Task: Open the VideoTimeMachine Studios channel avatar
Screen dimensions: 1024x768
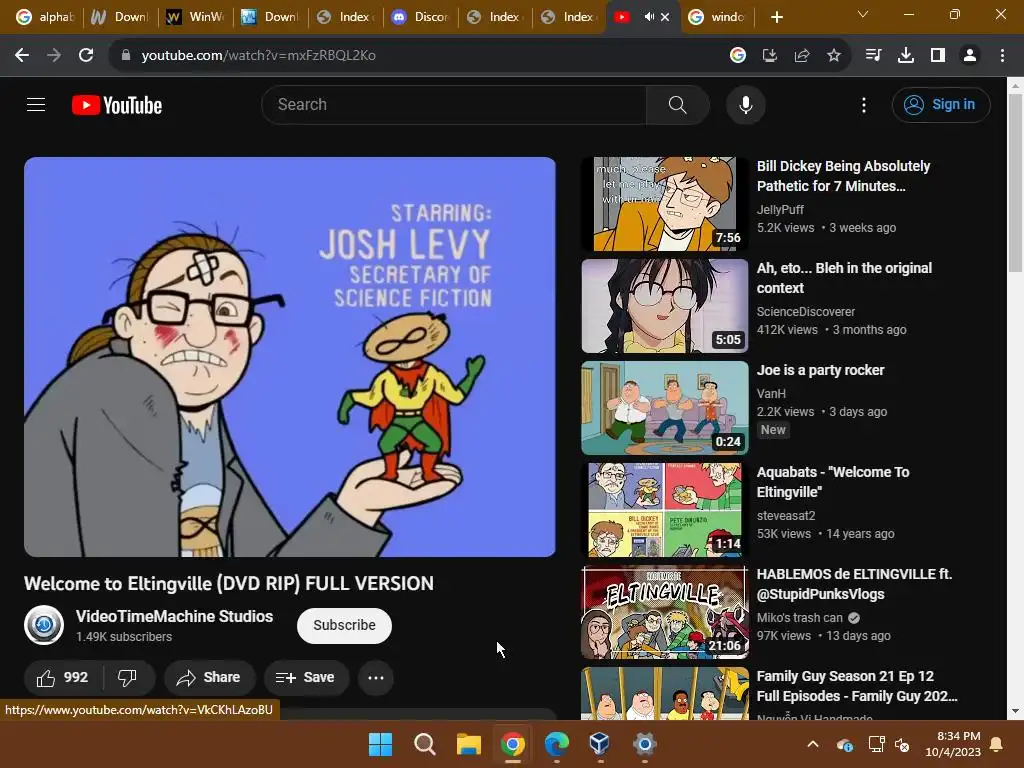Action: pos(44,625)
